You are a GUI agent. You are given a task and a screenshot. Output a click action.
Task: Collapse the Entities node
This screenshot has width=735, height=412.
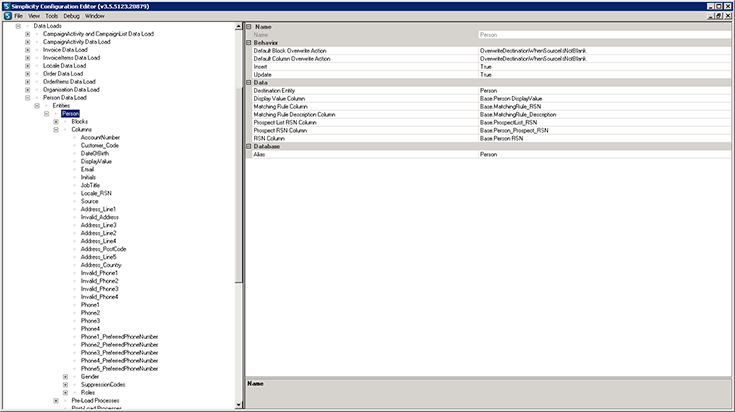37,106
